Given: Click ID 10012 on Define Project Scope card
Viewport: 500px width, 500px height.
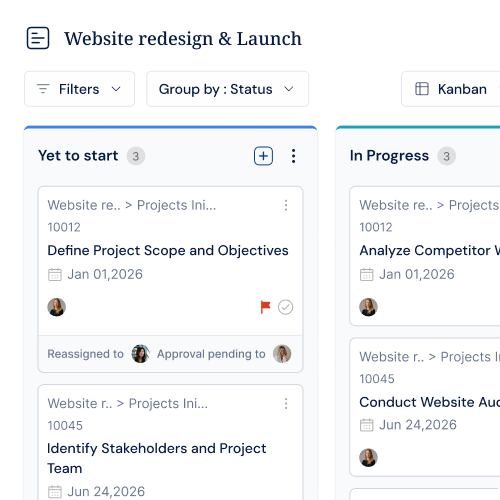Looking at the screenshot, I should (x=64, y=227).
